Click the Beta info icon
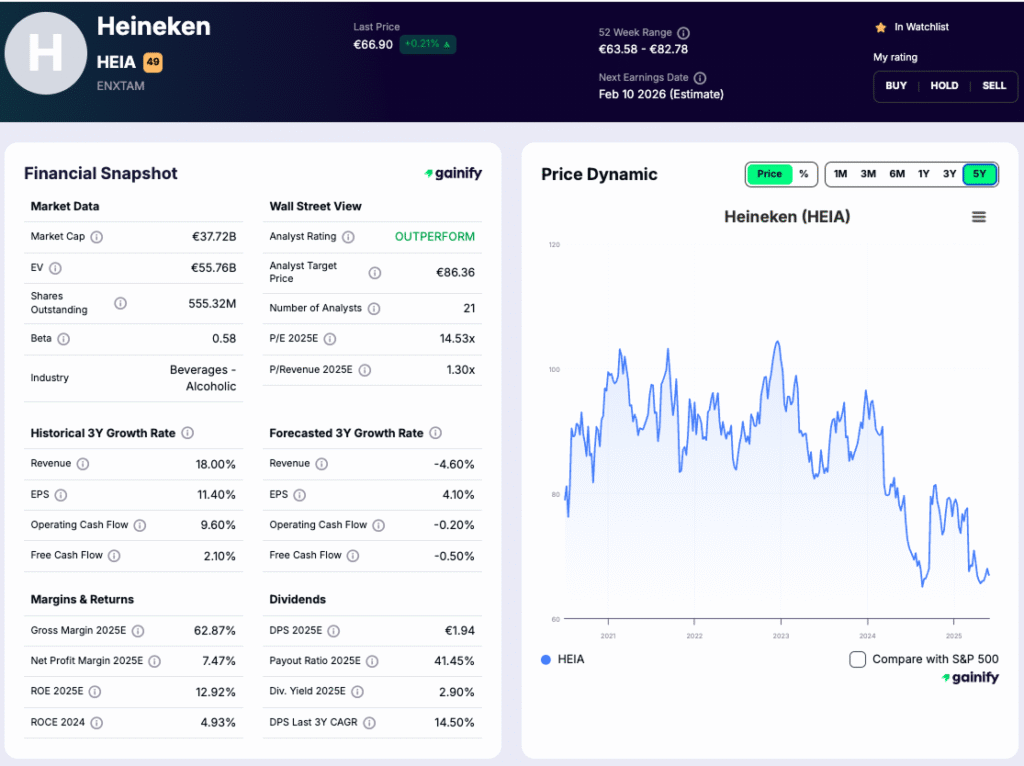The height and width of the screenshot is (766, 1024). point(66,339)
